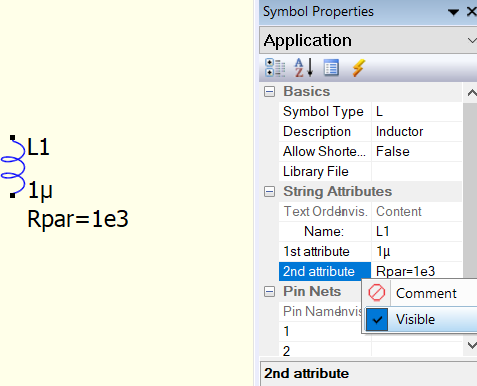Select the highlighted 2nd attribute row

click(x=325, y=272)
